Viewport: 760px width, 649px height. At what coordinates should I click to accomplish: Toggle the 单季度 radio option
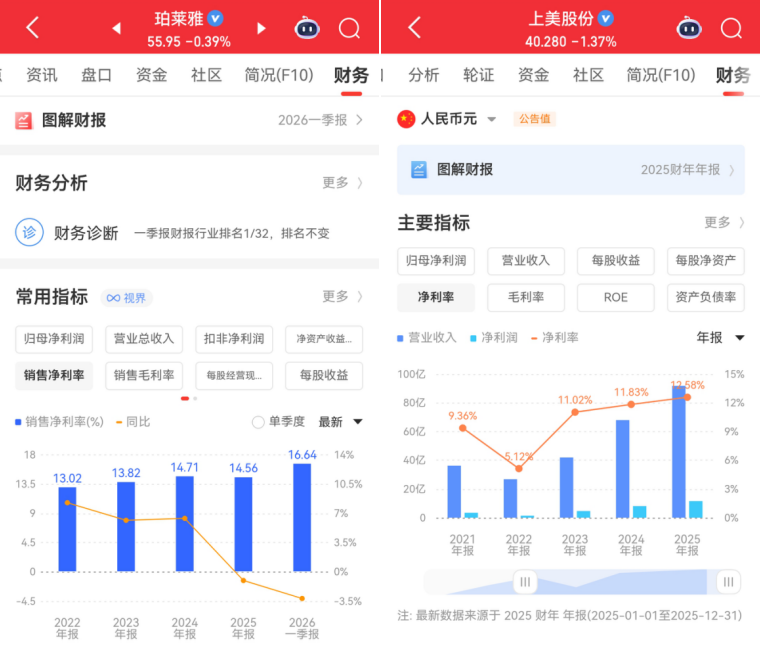258,422
